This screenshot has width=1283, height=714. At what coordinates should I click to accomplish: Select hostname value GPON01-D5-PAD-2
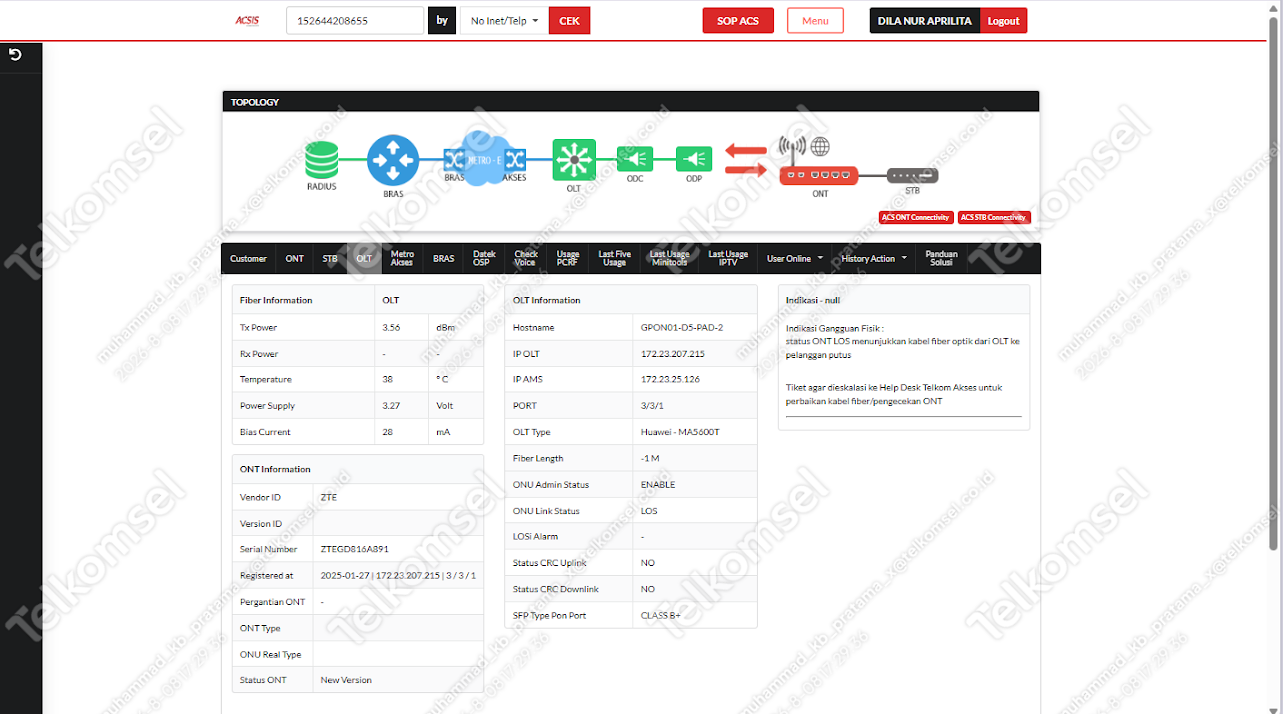[x=682, y=327]
